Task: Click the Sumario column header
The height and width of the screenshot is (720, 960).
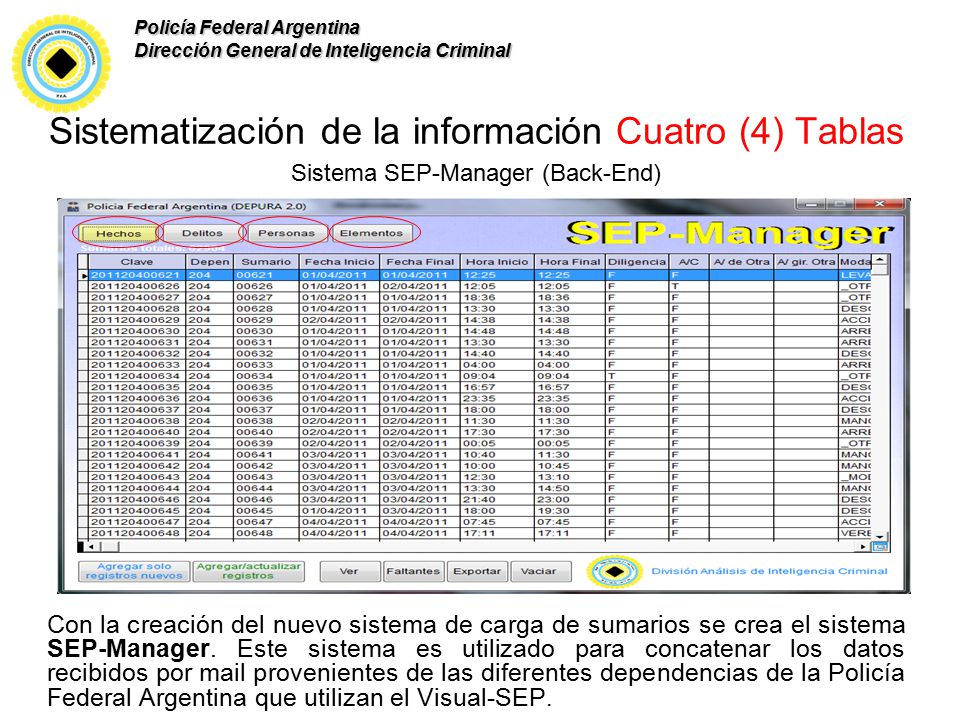Action: pyautogui.click(x=266, y=261)
